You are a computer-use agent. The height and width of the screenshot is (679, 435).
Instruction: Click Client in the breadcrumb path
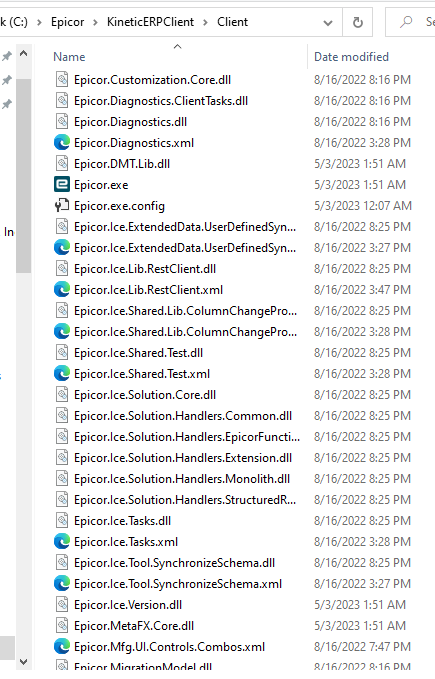pyautogui.click(x=232, y=22)
